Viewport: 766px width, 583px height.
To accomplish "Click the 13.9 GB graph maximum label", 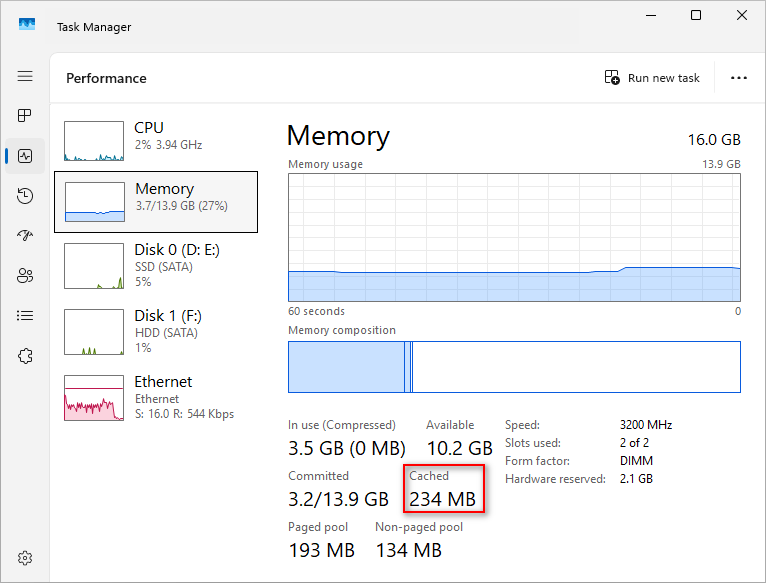I will click(721, 164).
